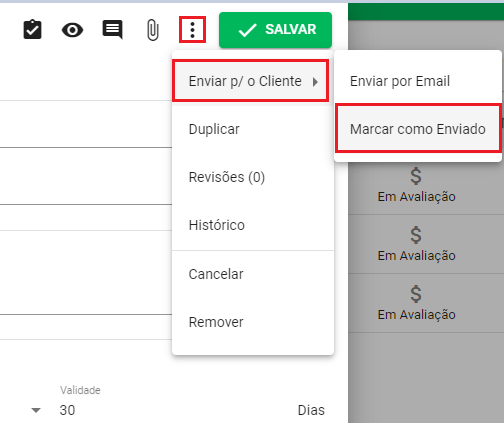Select Marcar como Enviado option
Viewport: 504px width, 423px height.
coord(418,129)
